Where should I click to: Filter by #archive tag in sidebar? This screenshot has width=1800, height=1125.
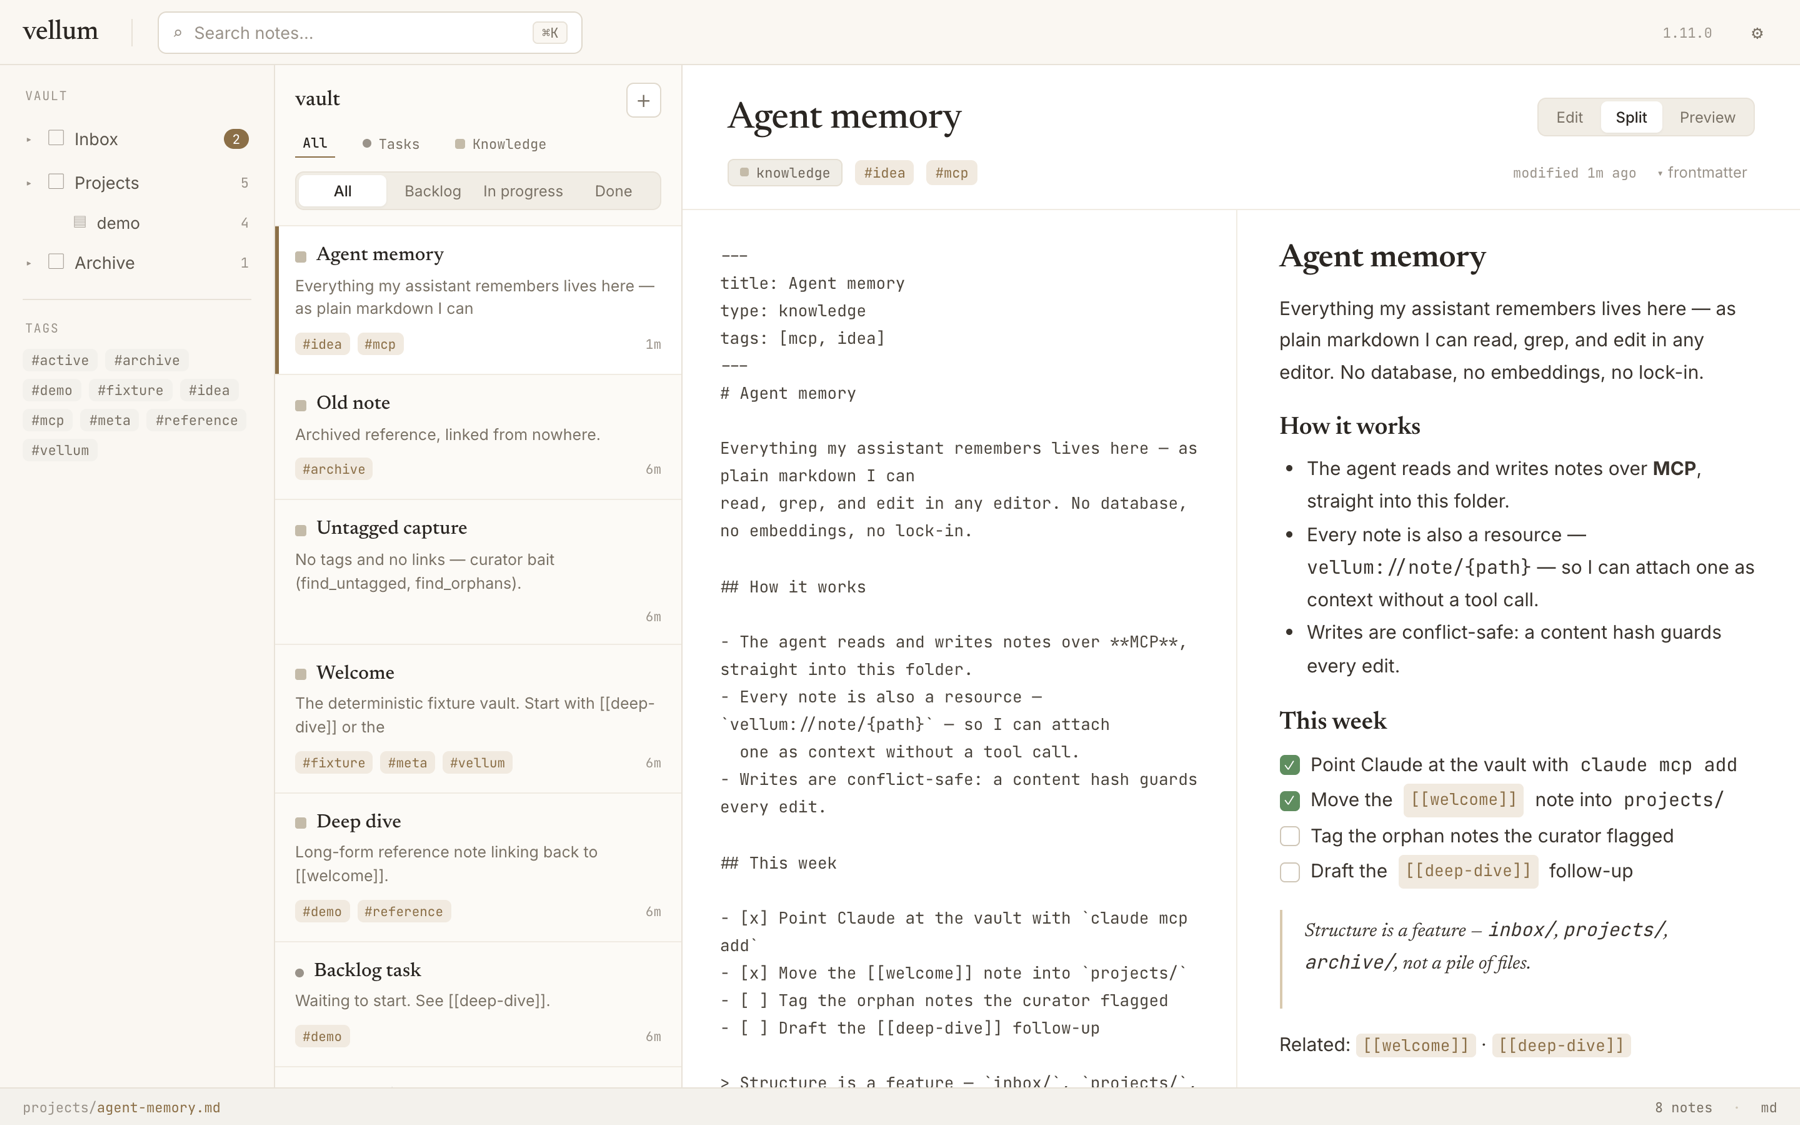point(147,360)
